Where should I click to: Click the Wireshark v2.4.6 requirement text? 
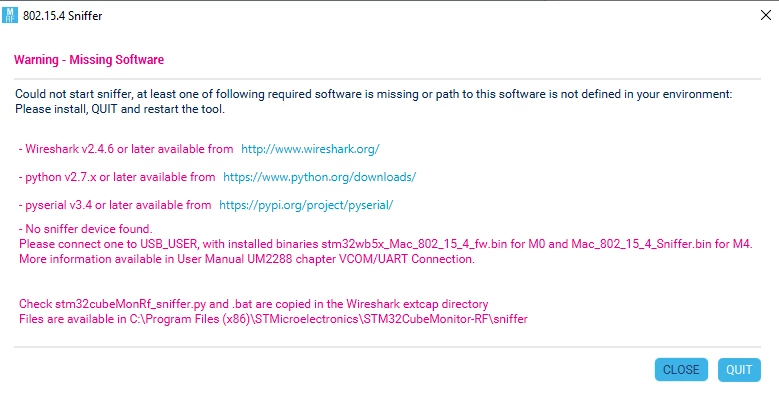point(126,149)
